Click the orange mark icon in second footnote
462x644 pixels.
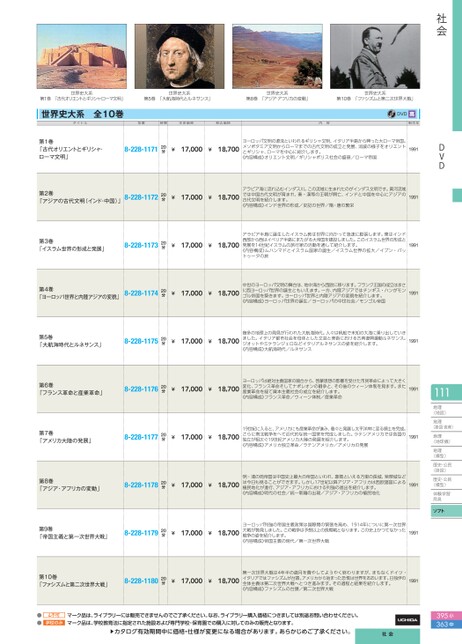coord(54,623)
